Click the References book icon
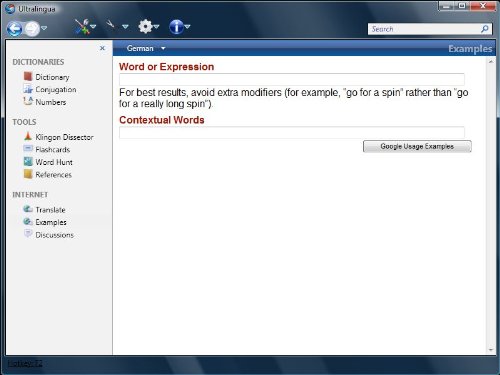The image size is (500, 375). [x=28, y=174]
